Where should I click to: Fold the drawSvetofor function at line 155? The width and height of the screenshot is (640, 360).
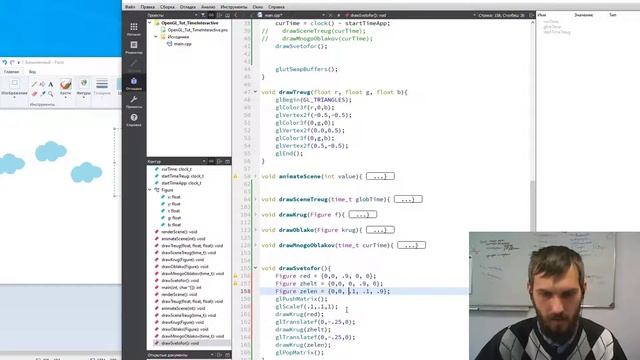click(256, 268)
